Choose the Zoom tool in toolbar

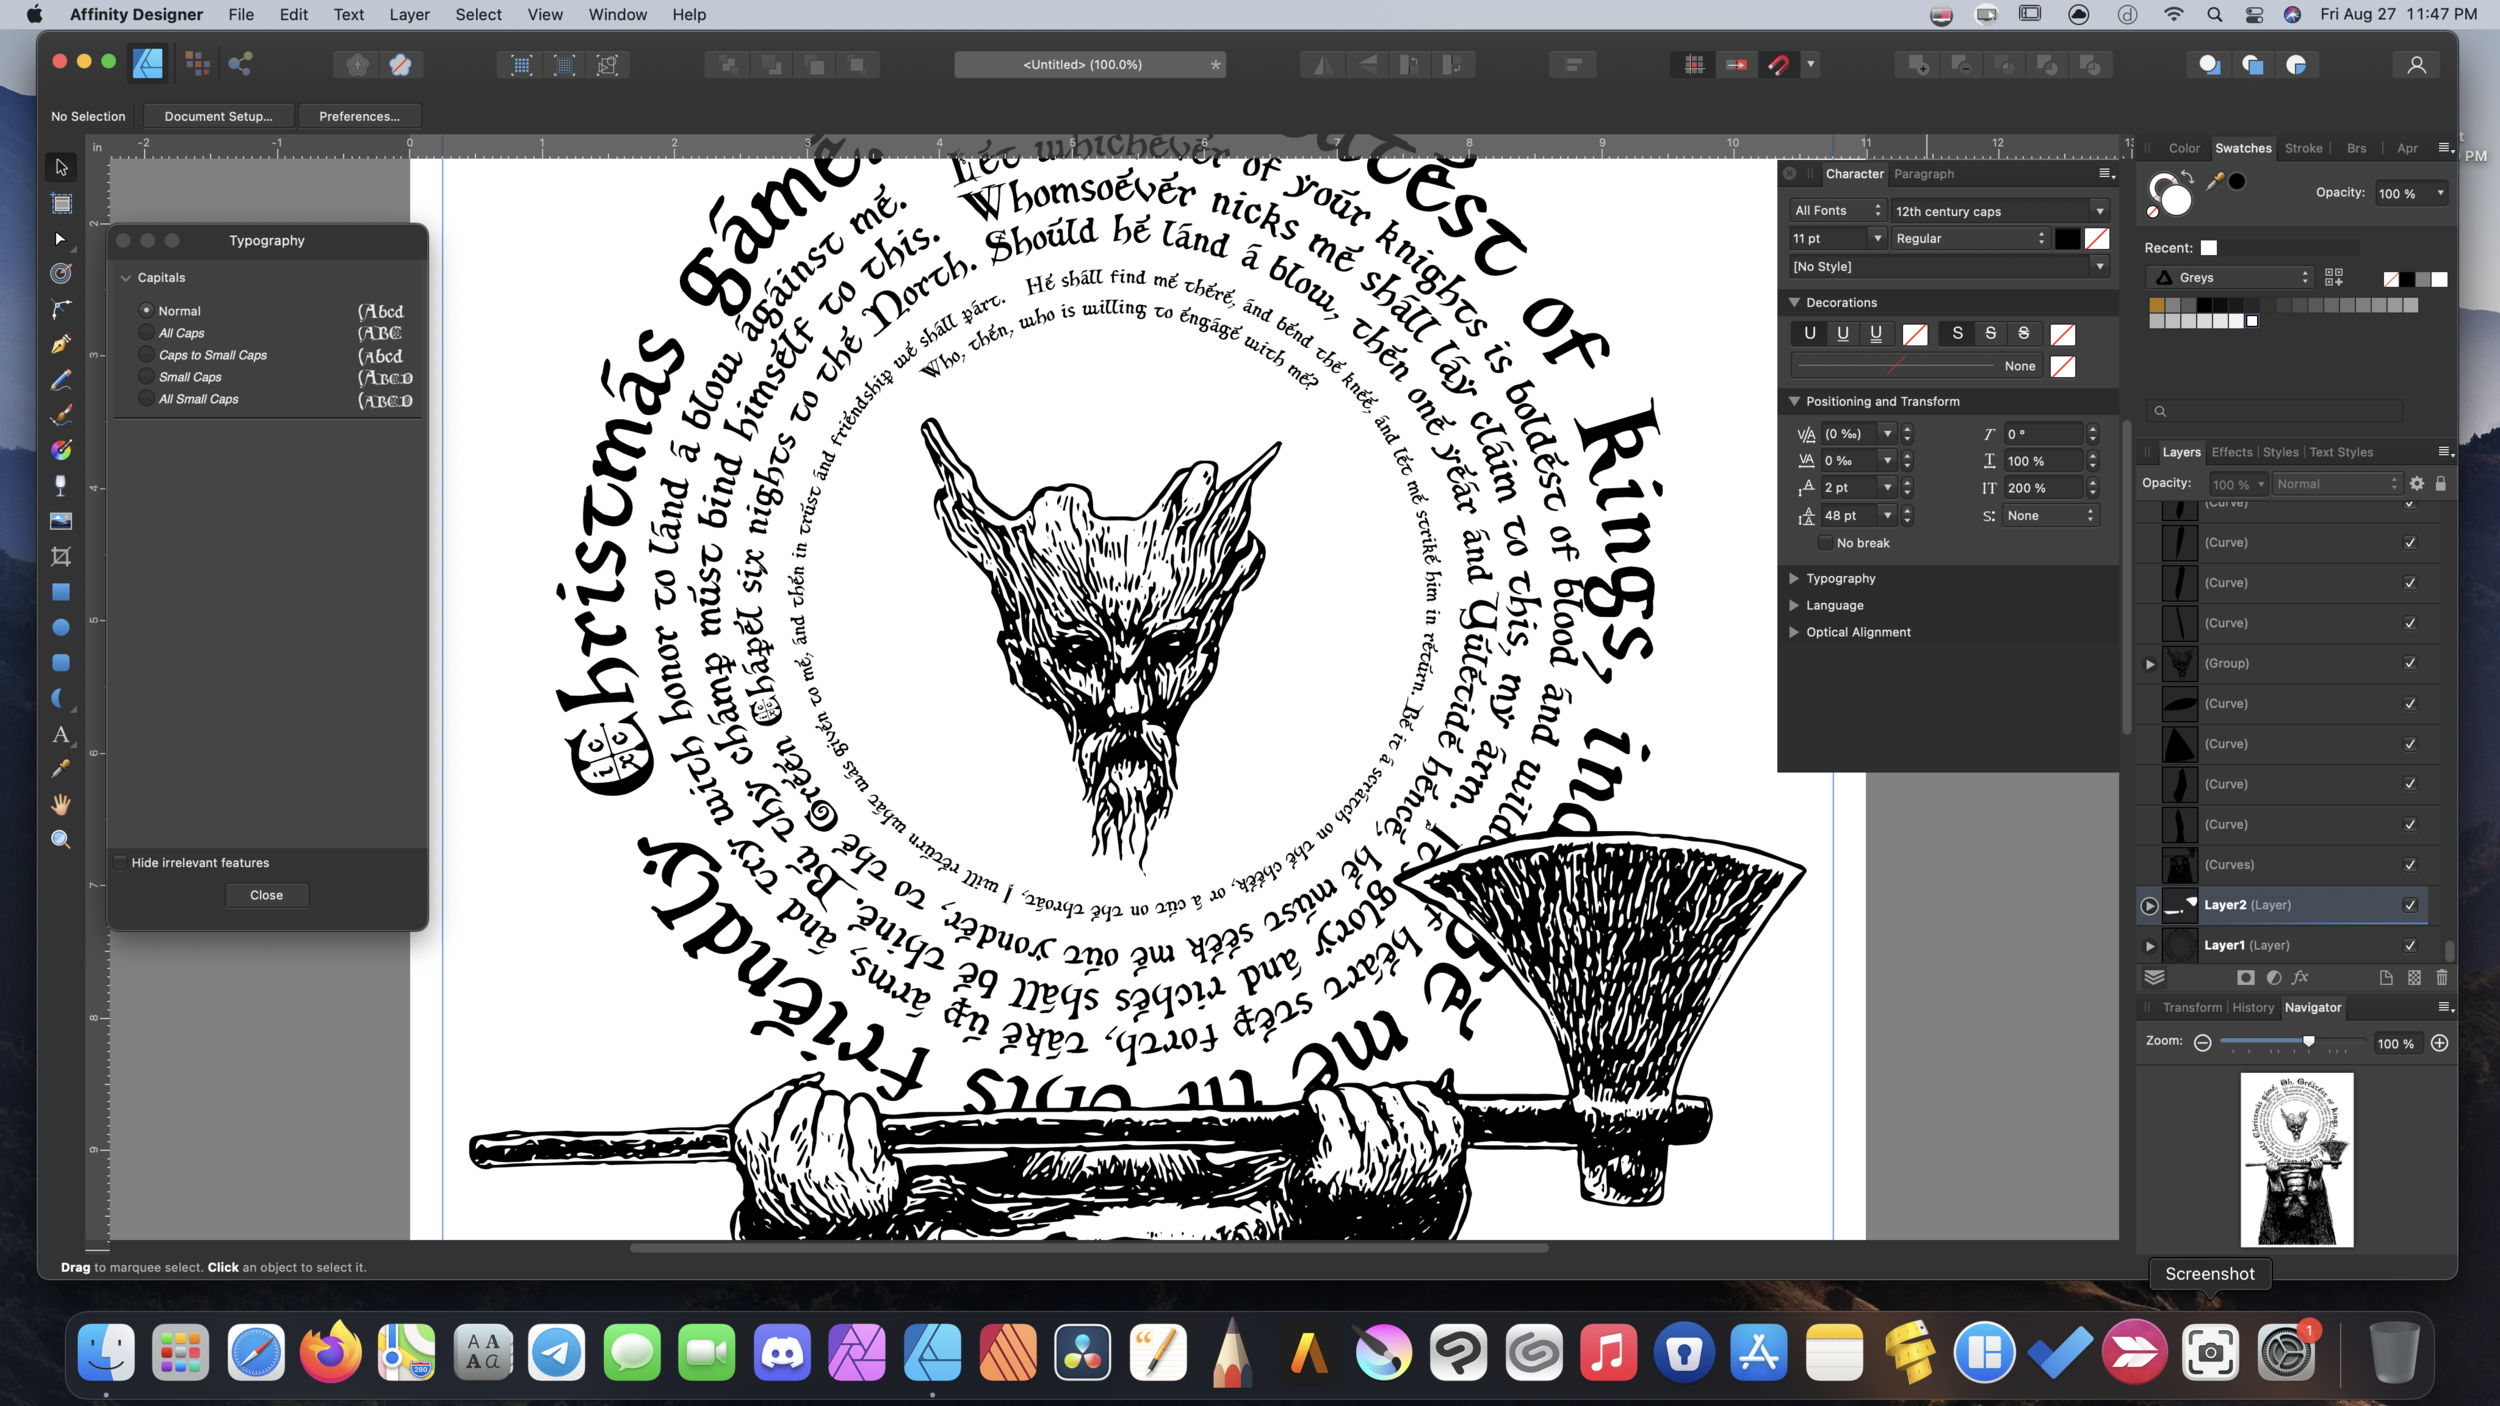[x=60, y=840]
